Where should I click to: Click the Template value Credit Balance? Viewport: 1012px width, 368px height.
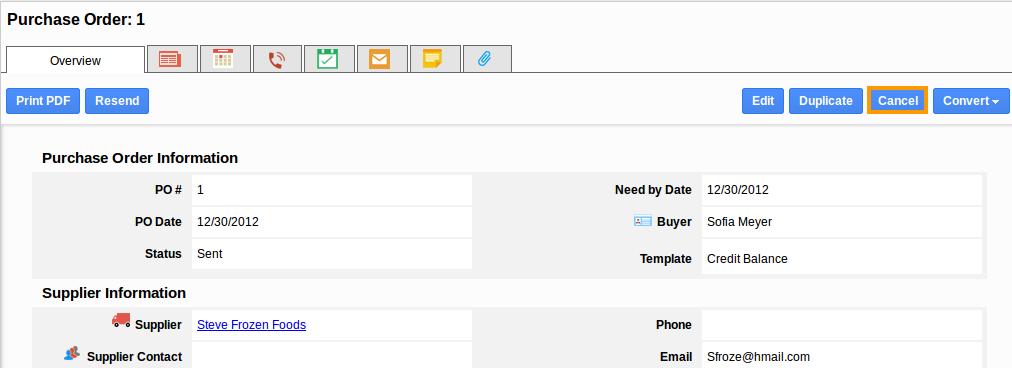(x=747, y=259)
